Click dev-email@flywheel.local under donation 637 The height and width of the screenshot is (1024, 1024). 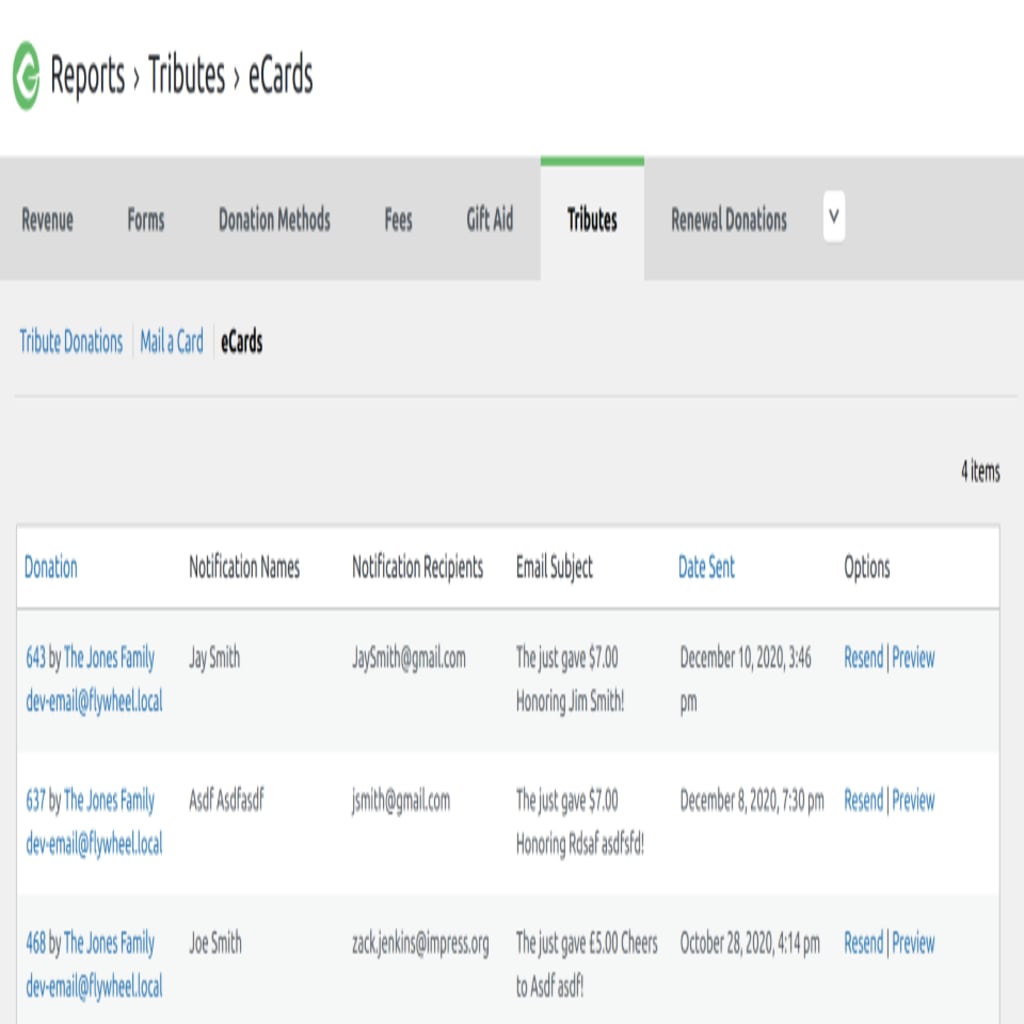pyautogui.click(x=94, y=844)
